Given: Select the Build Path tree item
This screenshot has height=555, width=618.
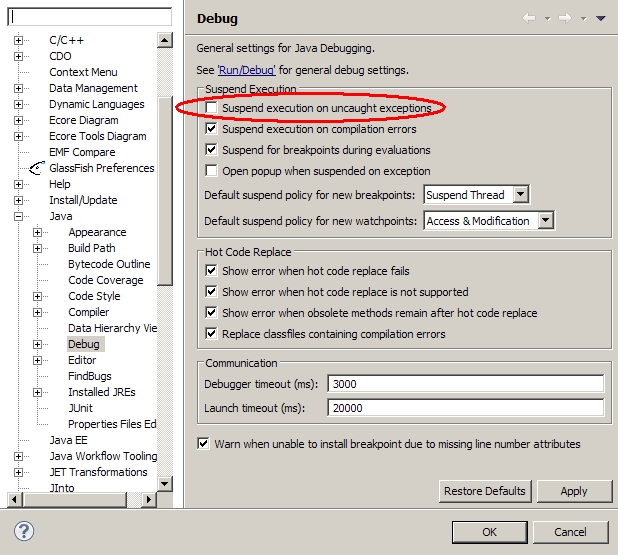Looking at the screenshot, I should pos(92,248).
